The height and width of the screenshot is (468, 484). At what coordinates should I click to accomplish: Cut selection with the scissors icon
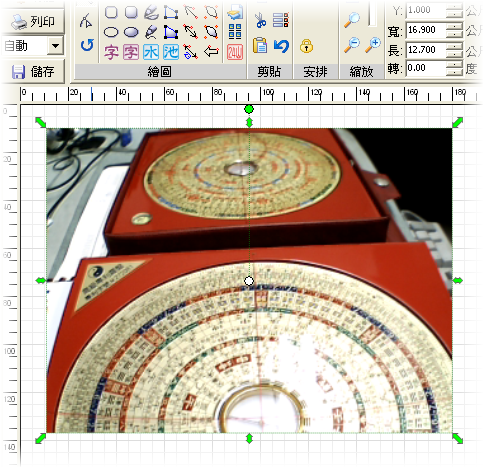(x=261, y=20)
